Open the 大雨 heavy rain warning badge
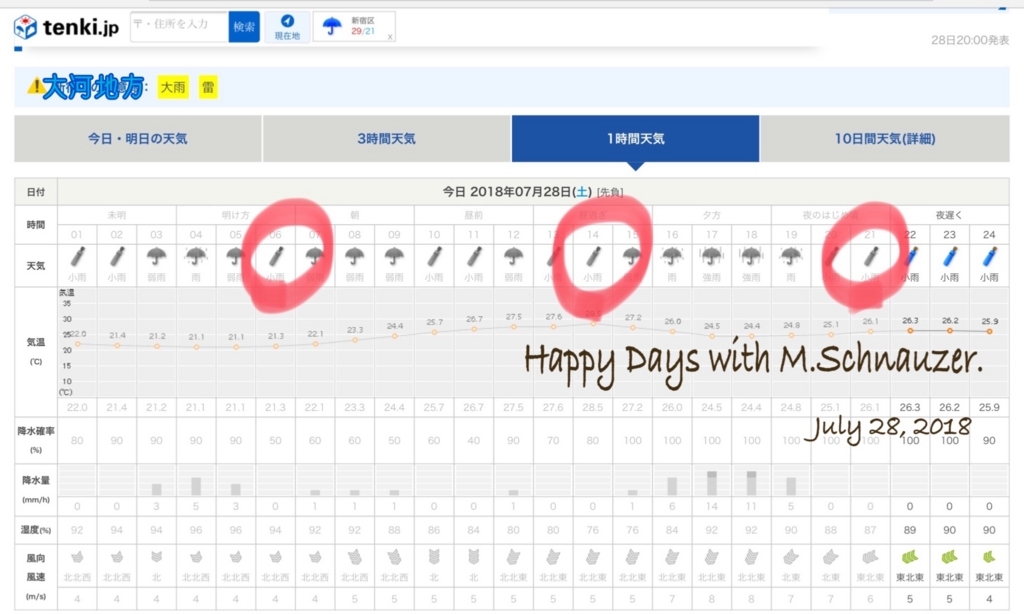This screenshot has width=1024, height=614. [x=173, y=87]
